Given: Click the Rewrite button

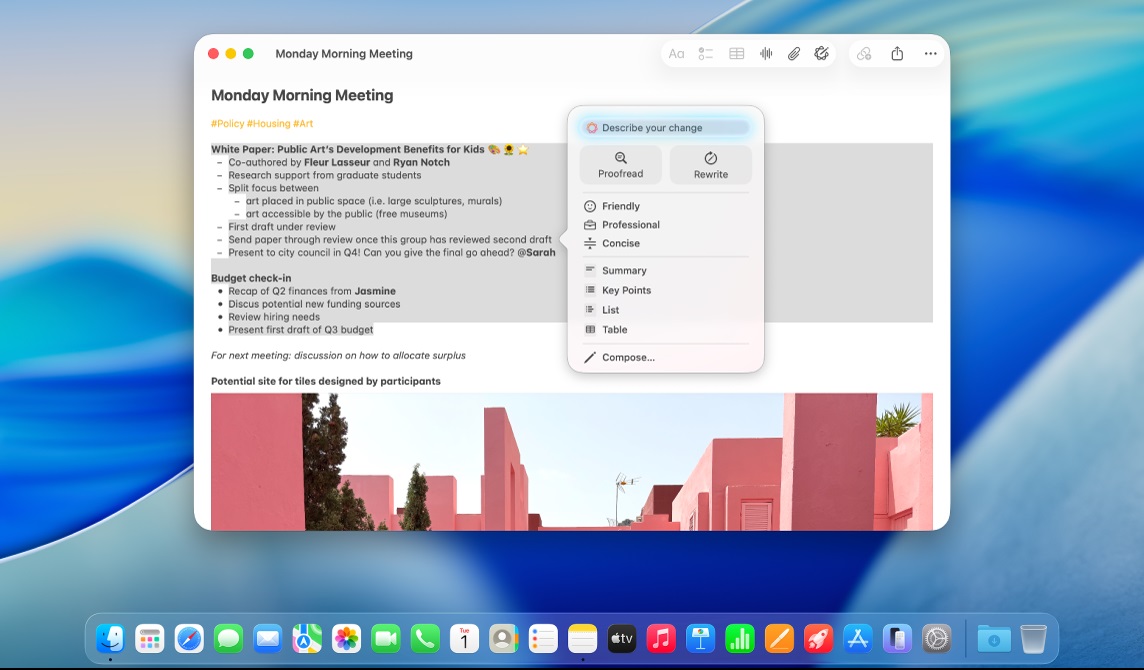Looking at the screenshot, I should (711, 165).
